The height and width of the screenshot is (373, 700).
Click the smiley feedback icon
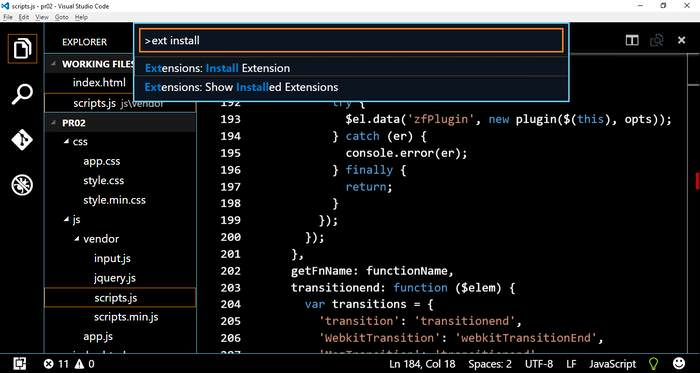679,363
